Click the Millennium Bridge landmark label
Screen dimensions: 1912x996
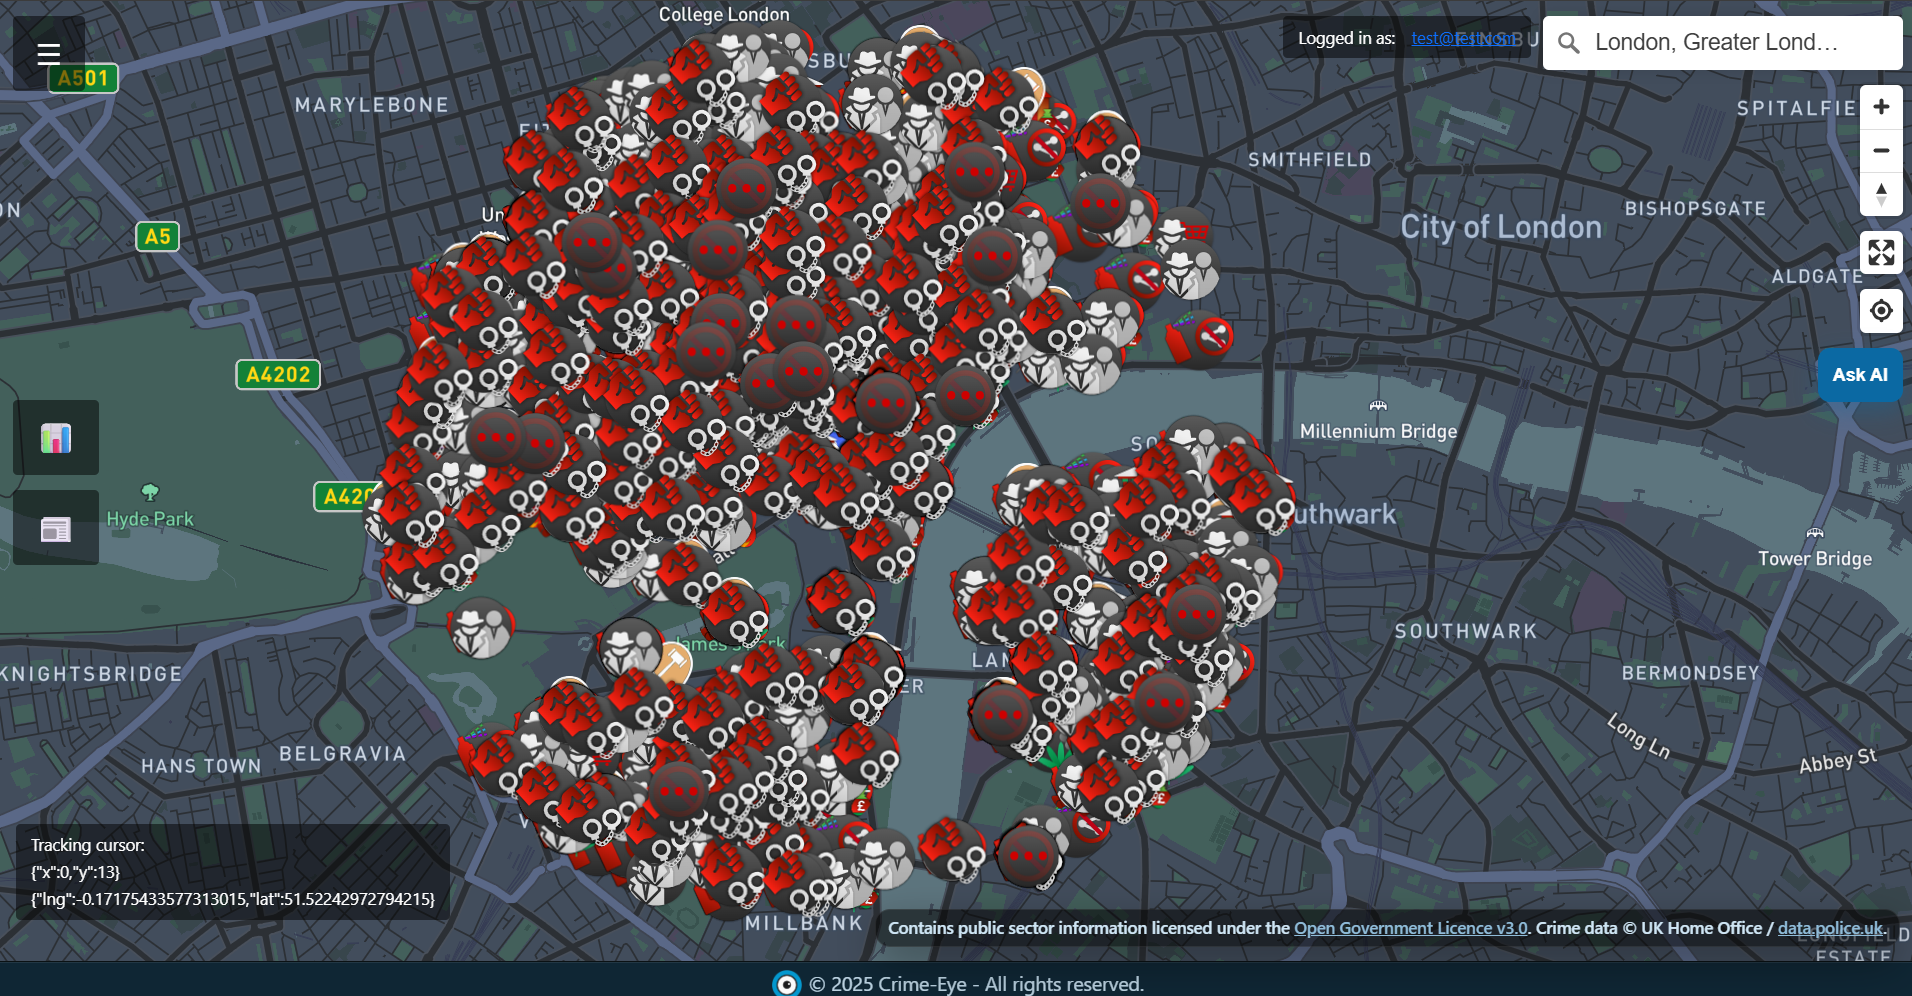point(1378,431)
